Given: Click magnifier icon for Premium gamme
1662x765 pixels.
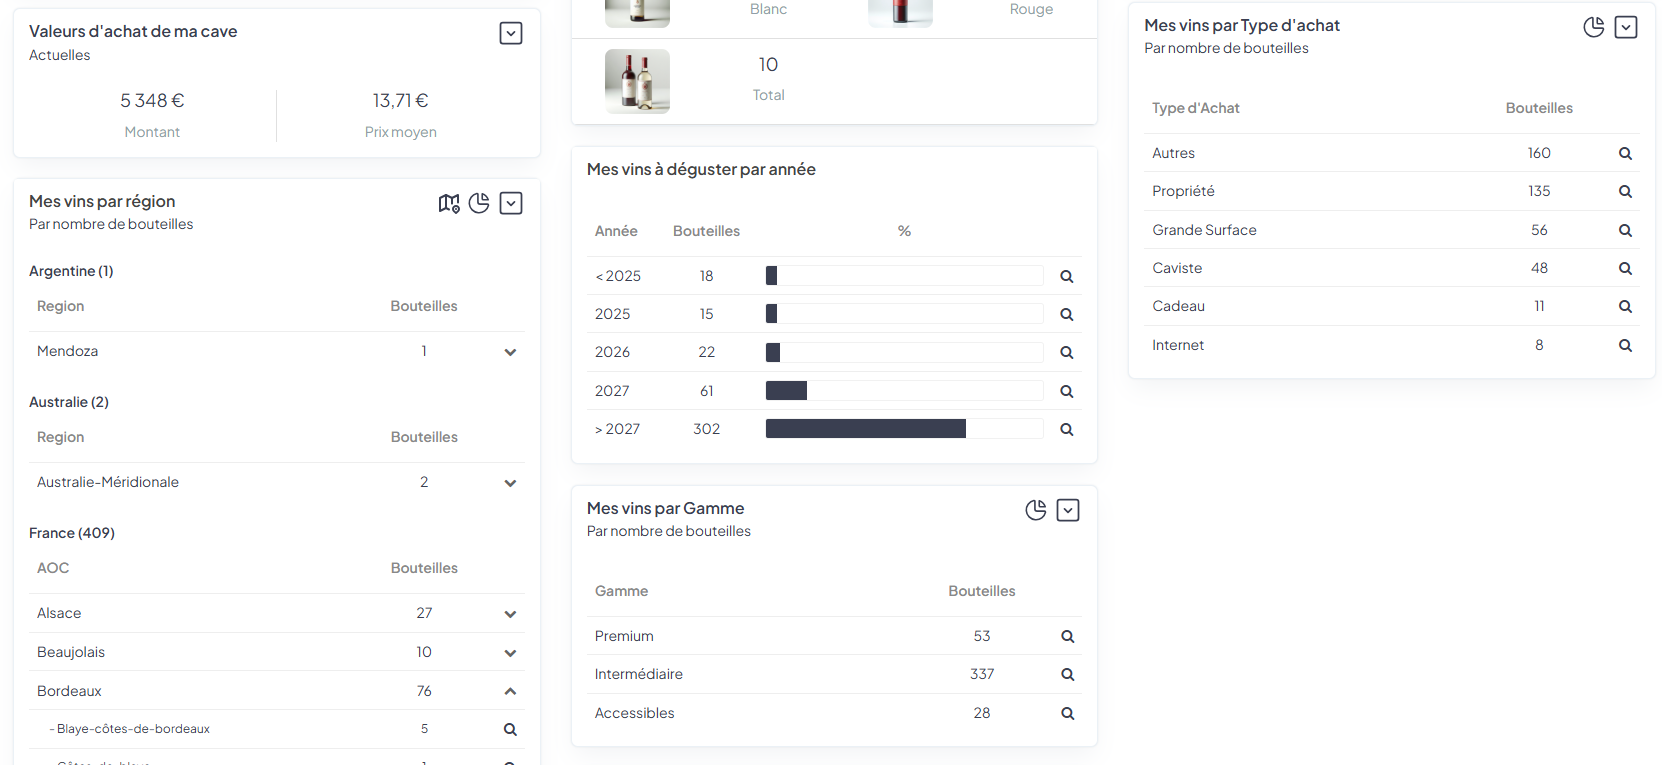Looking at the screenshot, I should 1067,637.
